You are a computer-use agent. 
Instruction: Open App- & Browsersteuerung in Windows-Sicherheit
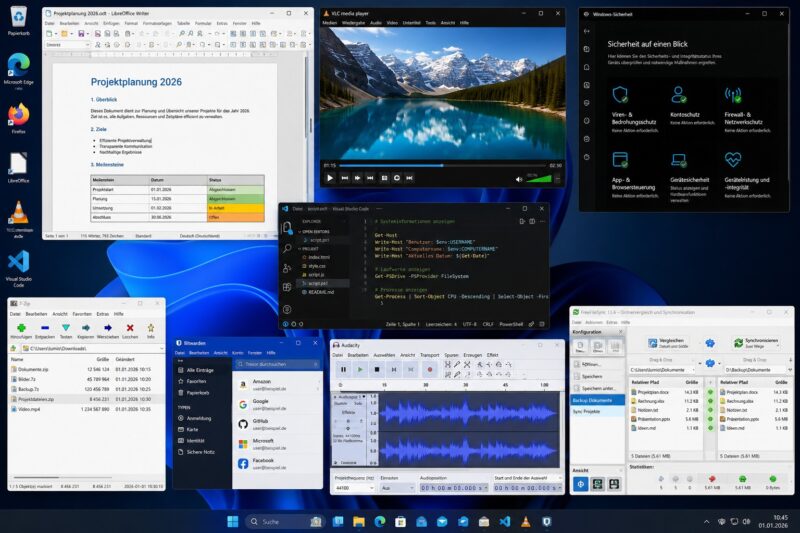(x=634, y=175)
